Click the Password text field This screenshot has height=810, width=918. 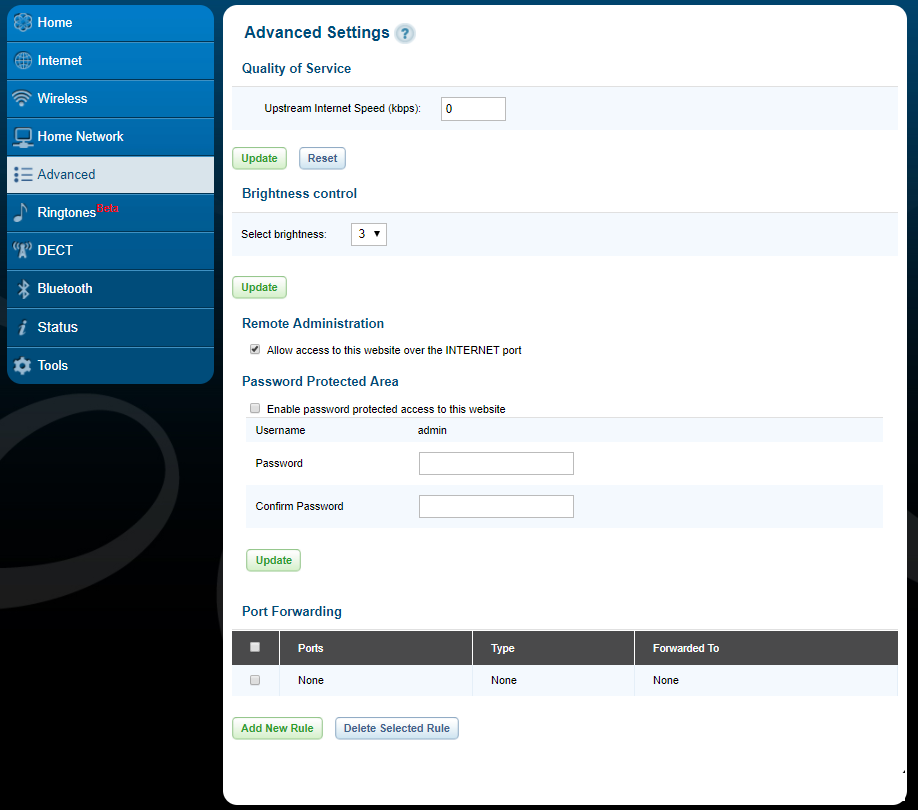[496, 463]
